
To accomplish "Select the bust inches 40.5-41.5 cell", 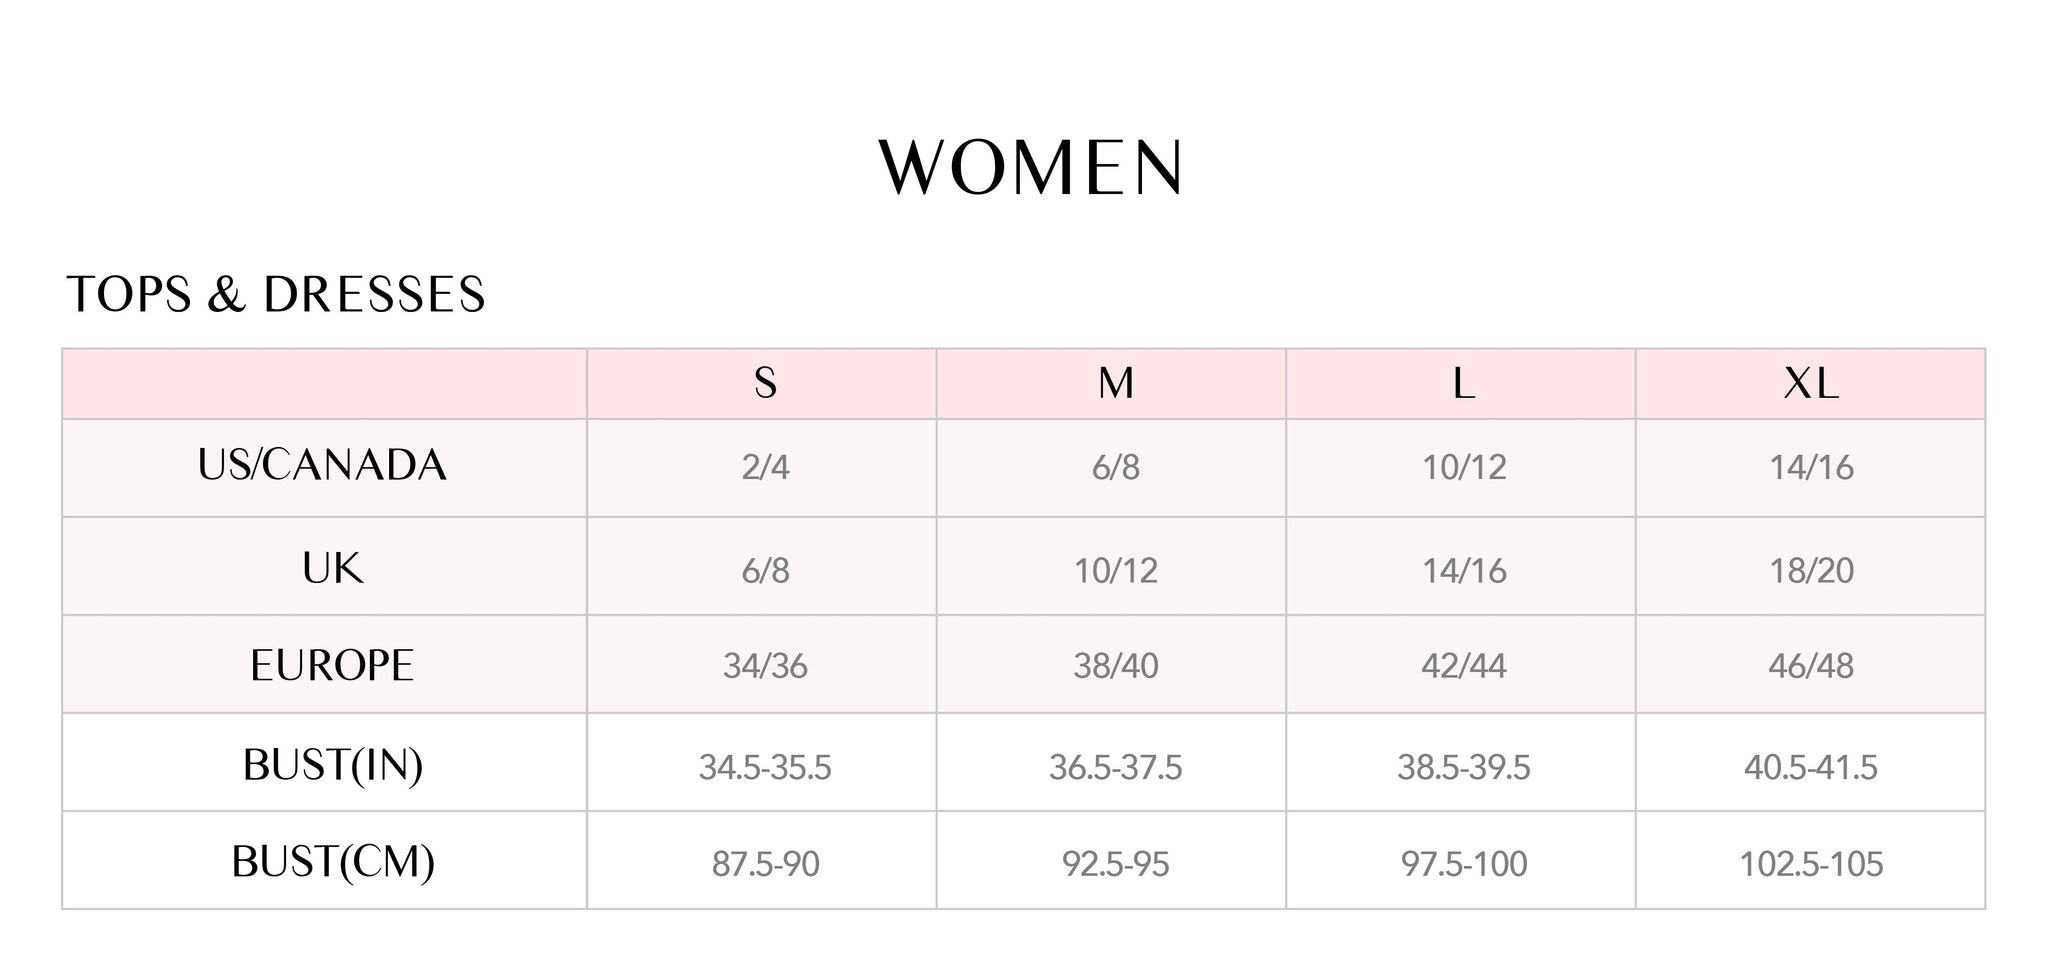I will click(1811, 768).
